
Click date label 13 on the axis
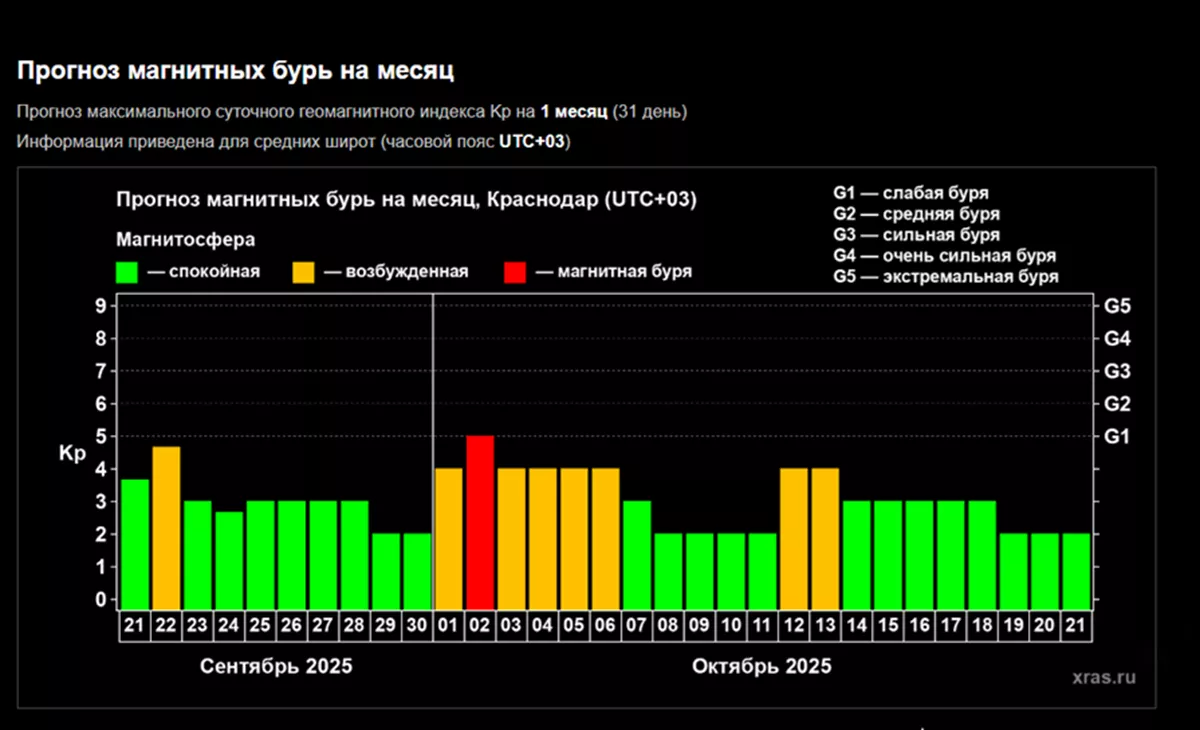tap(825, 625)
